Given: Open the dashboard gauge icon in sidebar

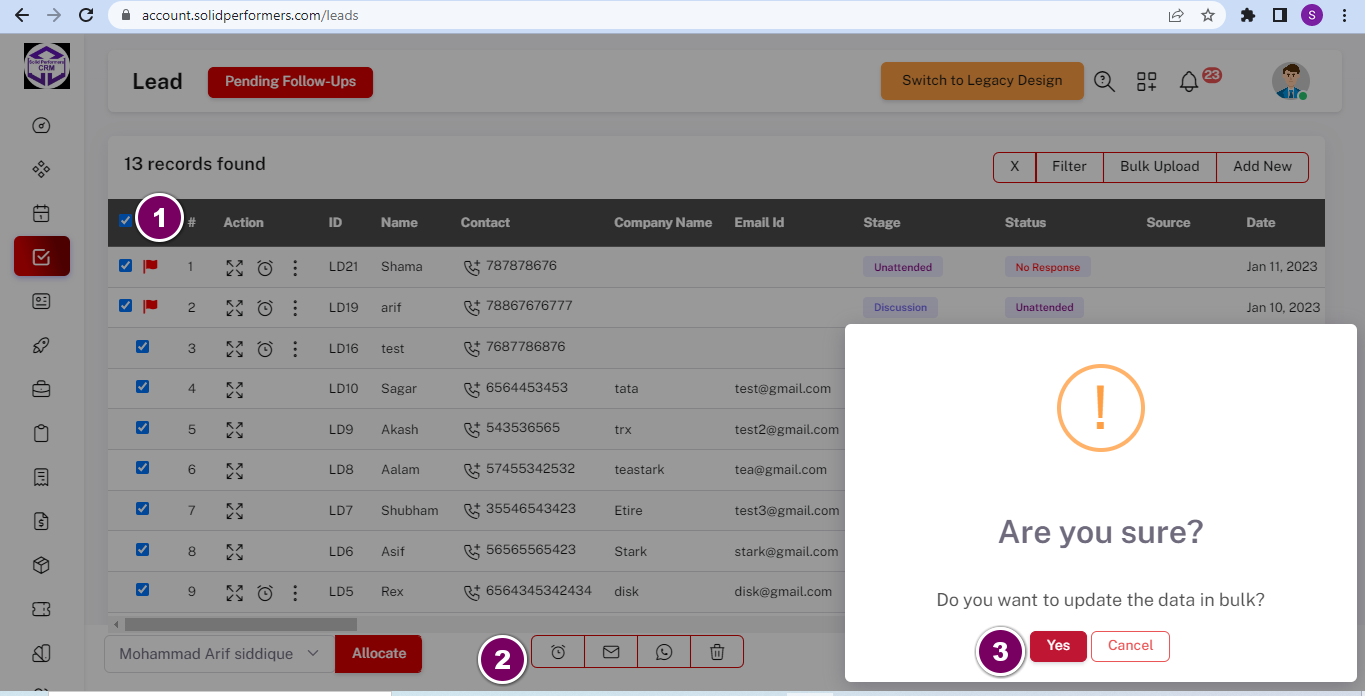Looking at the screenshot, I should tap(41, 126).
